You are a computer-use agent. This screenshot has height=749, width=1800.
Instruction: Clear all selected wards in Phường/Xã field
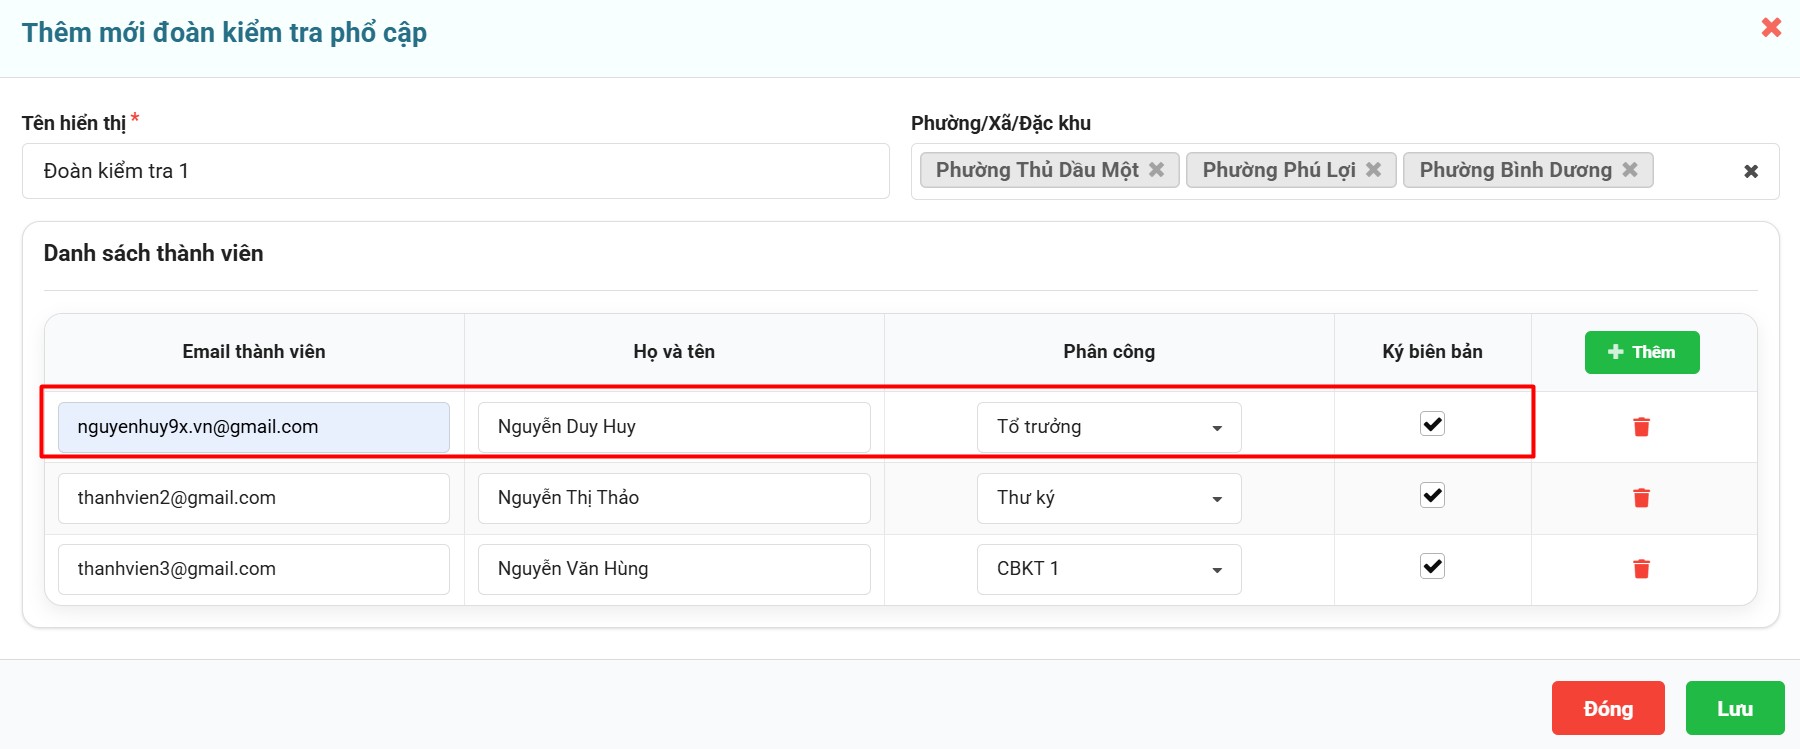pyautogui.click(x=1751, y=172)
